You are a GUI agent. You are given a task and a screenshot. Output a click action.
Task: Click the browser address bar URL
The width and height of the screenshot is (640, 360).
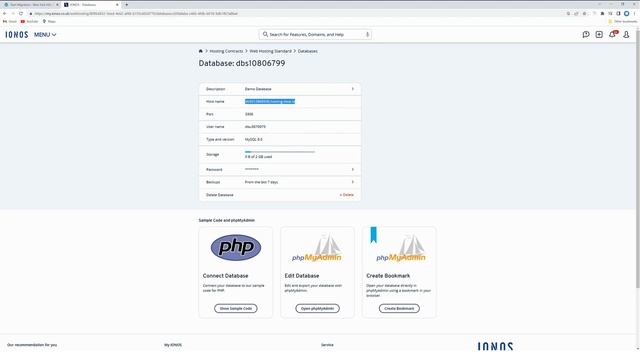pyautogui.click(x=136, y=13)
